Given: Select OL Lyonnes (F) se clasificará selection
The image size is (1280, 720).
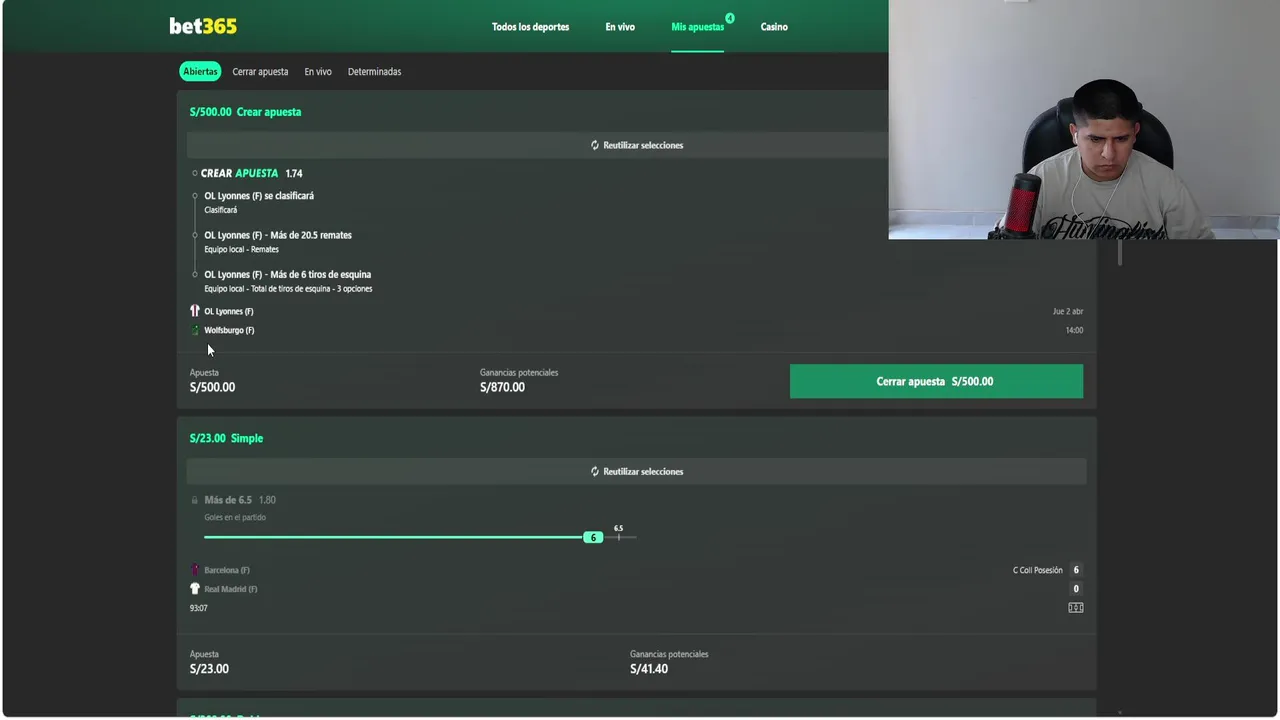Looking at the screenshot, I should [x=259, y=196].
